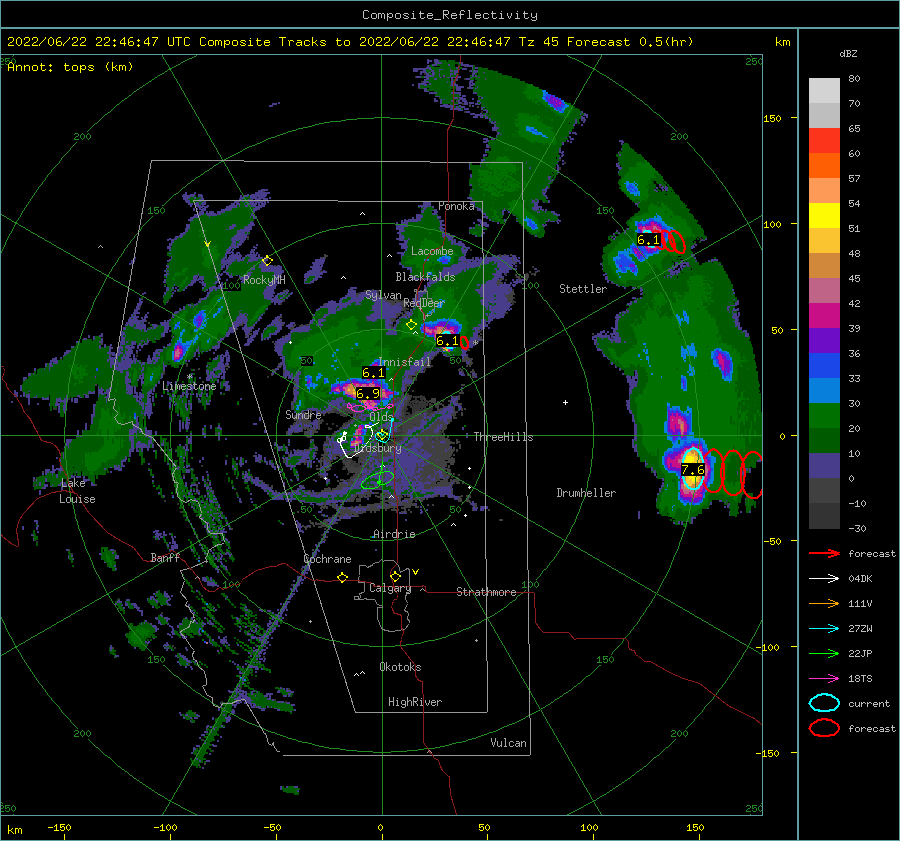The height and width of the screenshot is (841, 900).
Task: Click the 6.1 label near Stettler
Action: [x=649, y=239]
